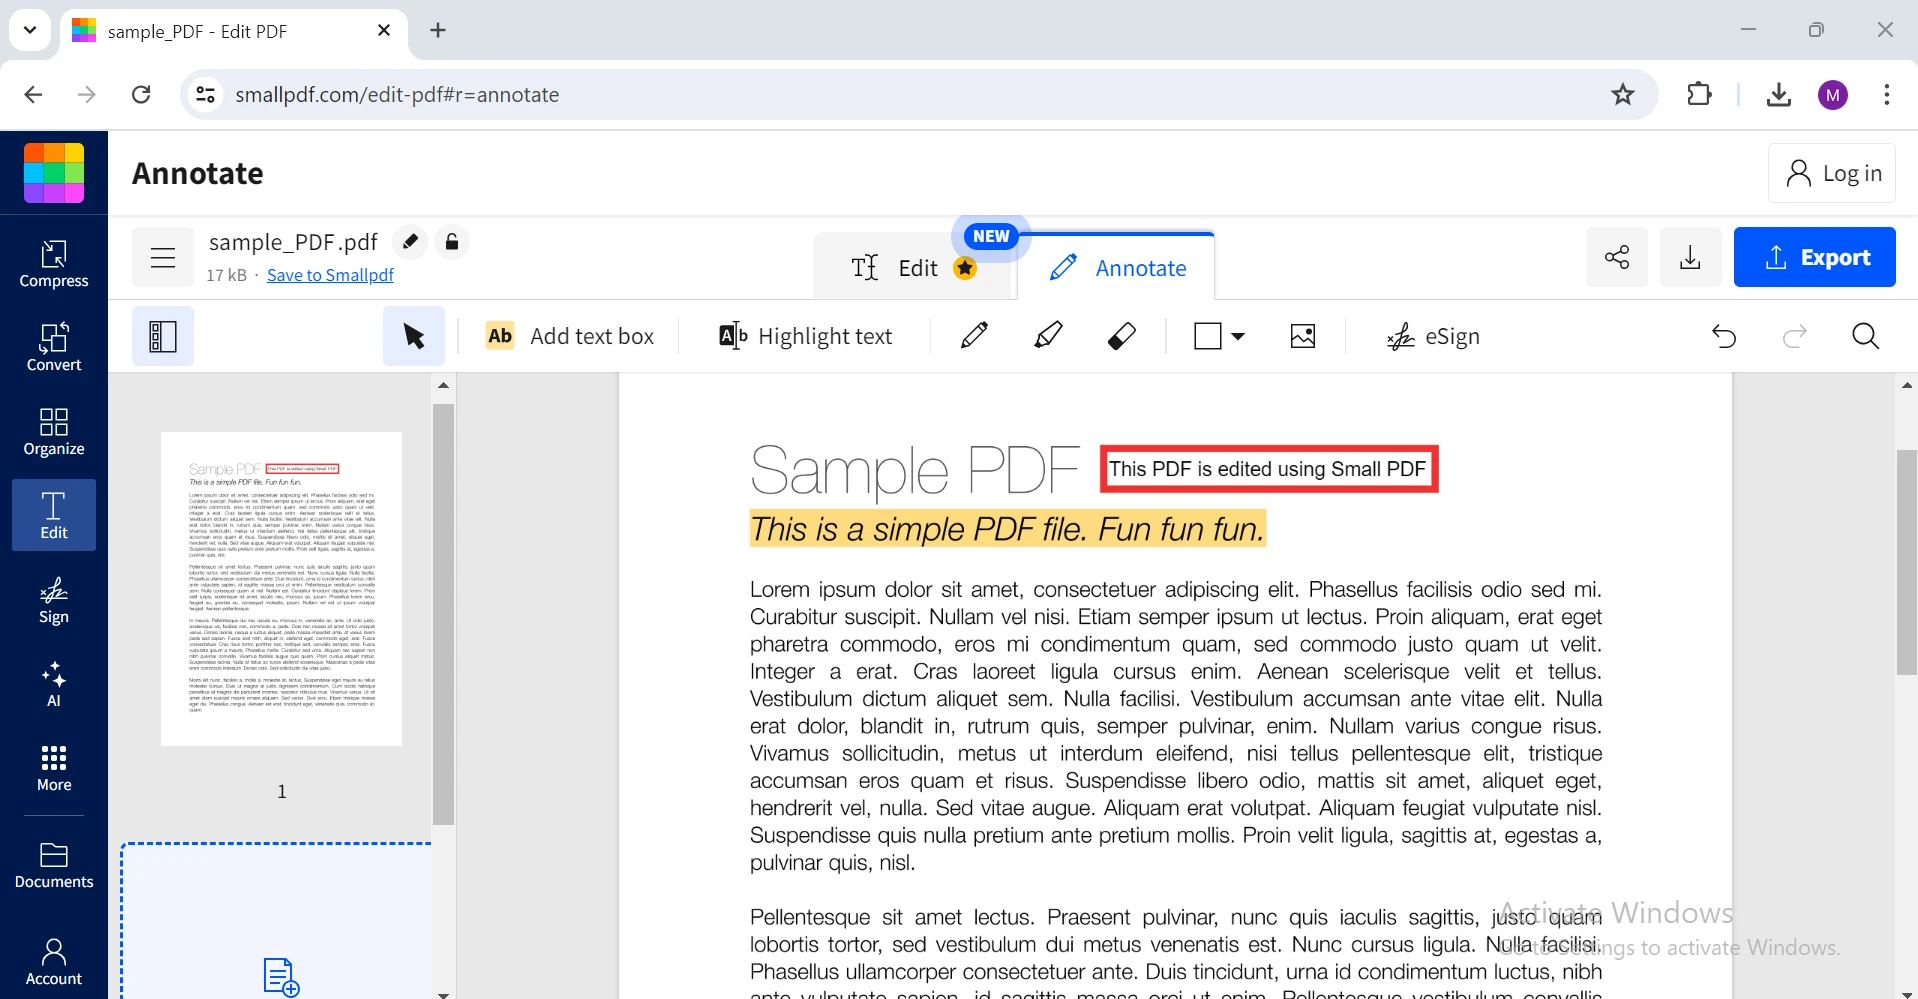The image size is (1918, 999).
Task: Click the thumbnail panel scrollbar
Action: [x=443, y=614]
